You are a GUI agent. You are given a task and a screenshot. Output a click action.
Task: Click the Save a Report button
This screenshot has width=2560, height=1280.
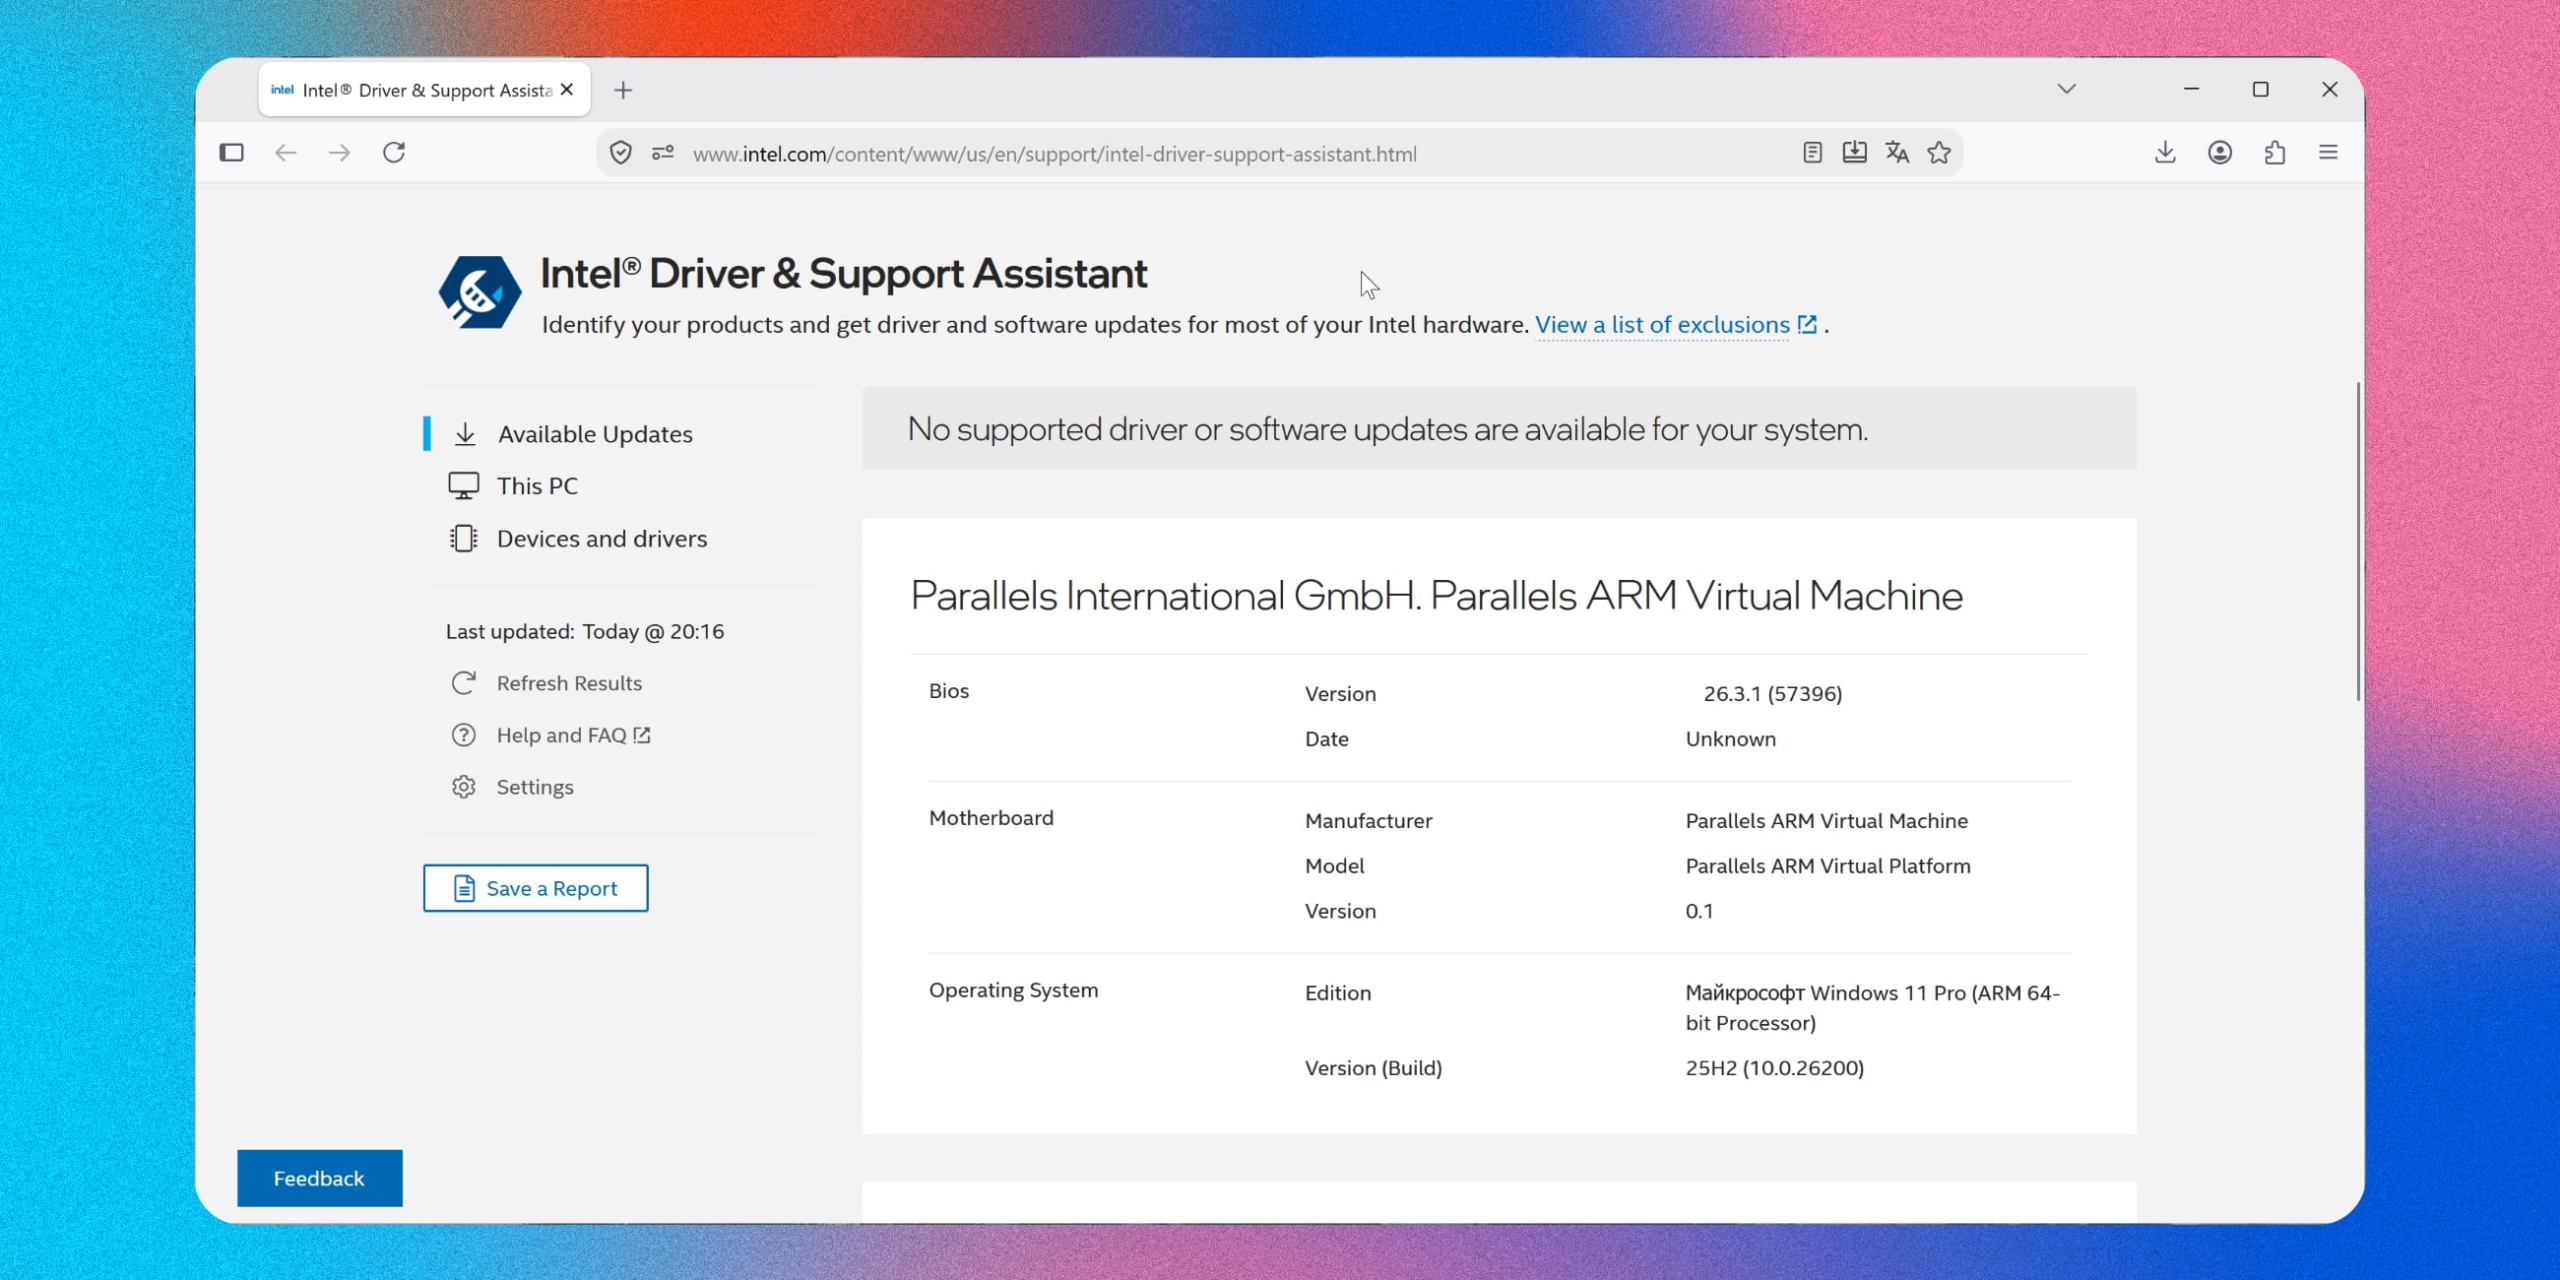(x=535, y=888)
